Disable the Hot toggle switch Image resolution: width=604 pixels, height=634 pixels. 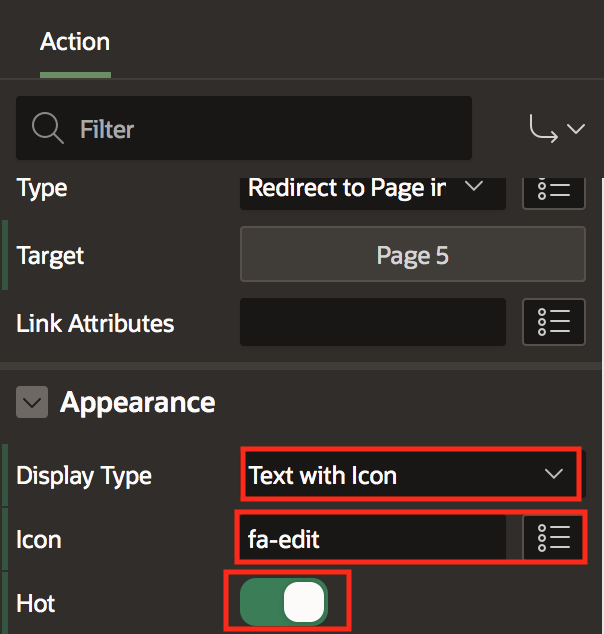point(285,602)
